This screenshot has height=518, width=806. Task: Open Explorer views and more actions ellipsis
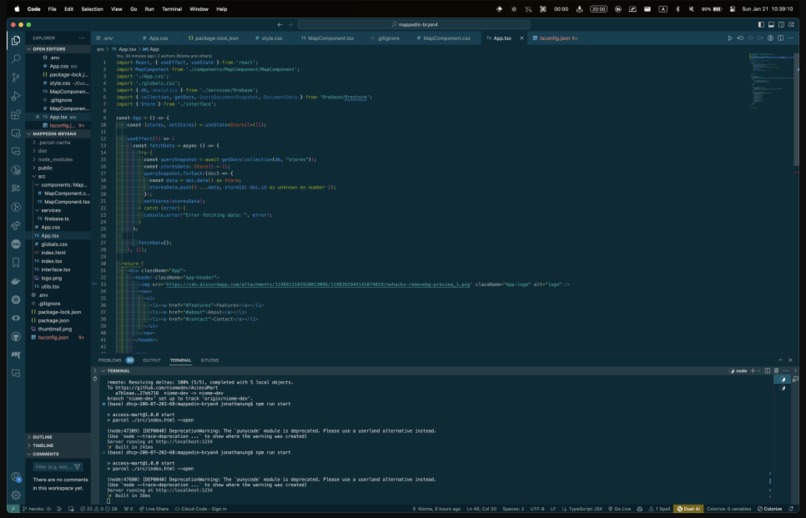tap(82, 38)
